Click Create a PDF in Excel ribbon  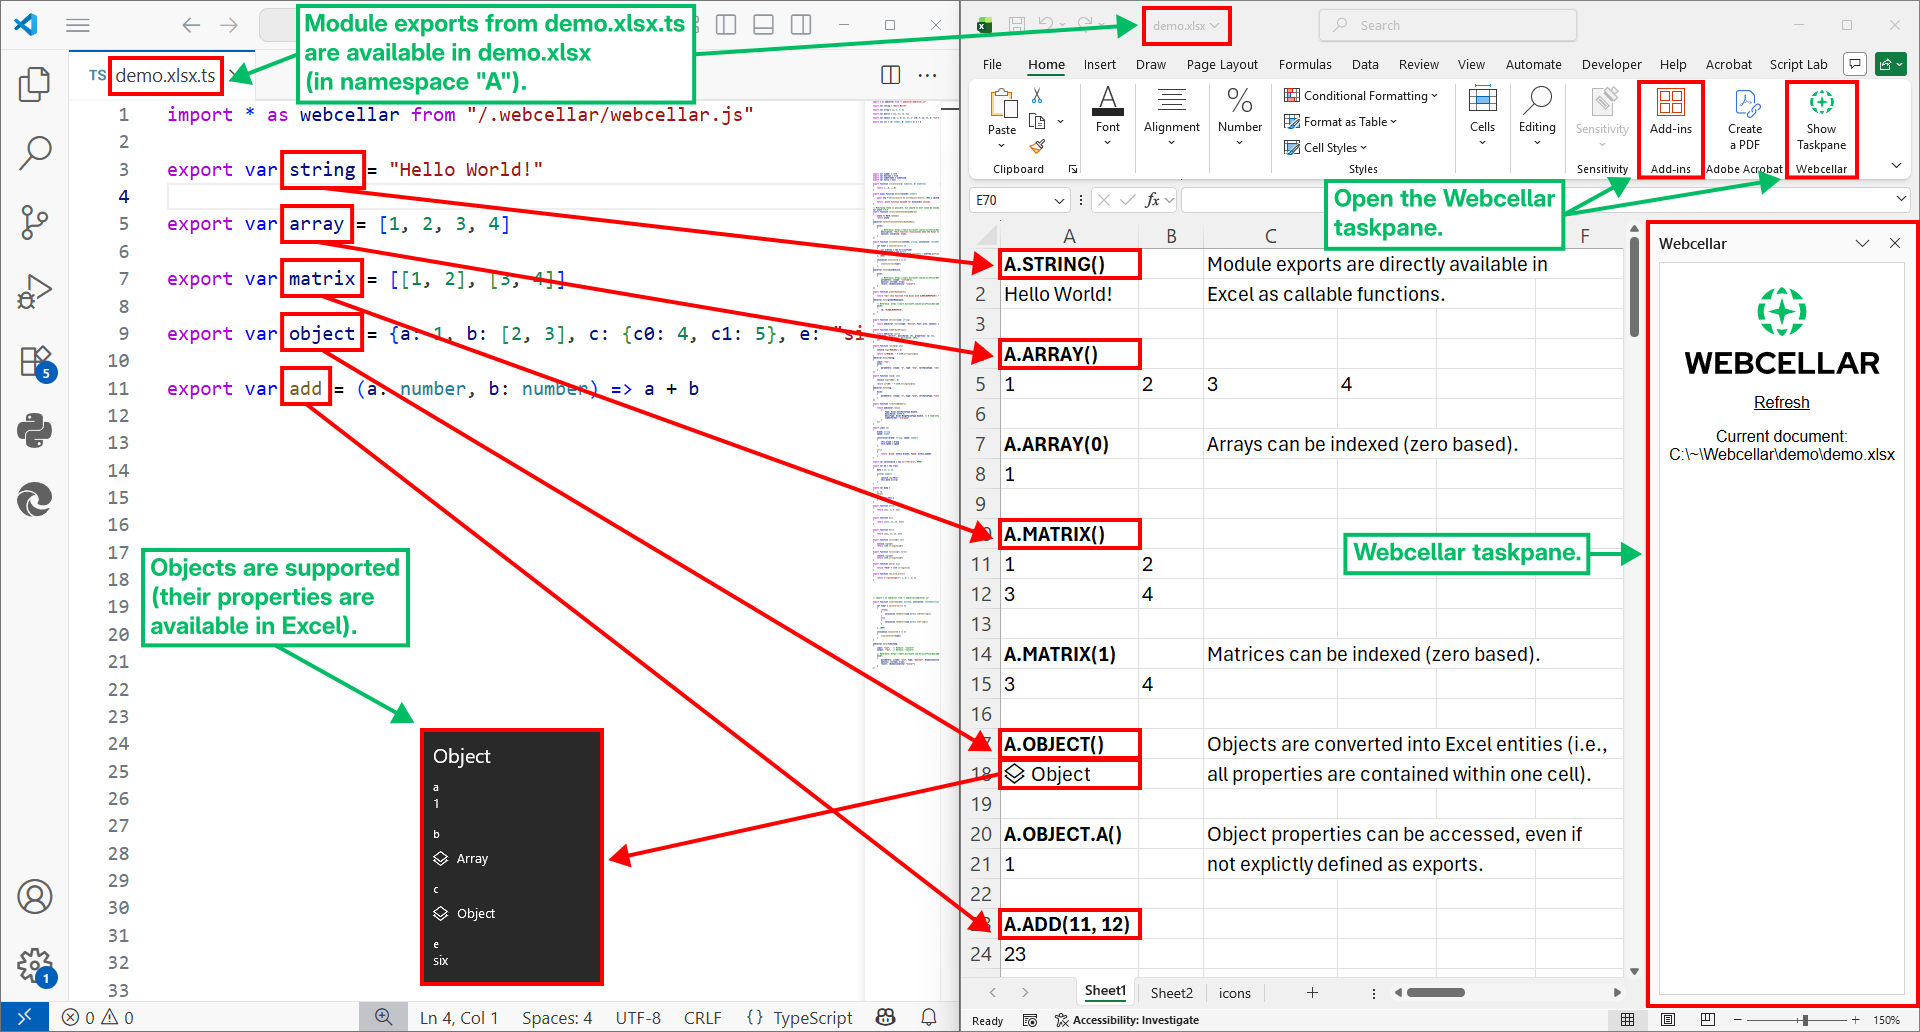[1745, 120]
